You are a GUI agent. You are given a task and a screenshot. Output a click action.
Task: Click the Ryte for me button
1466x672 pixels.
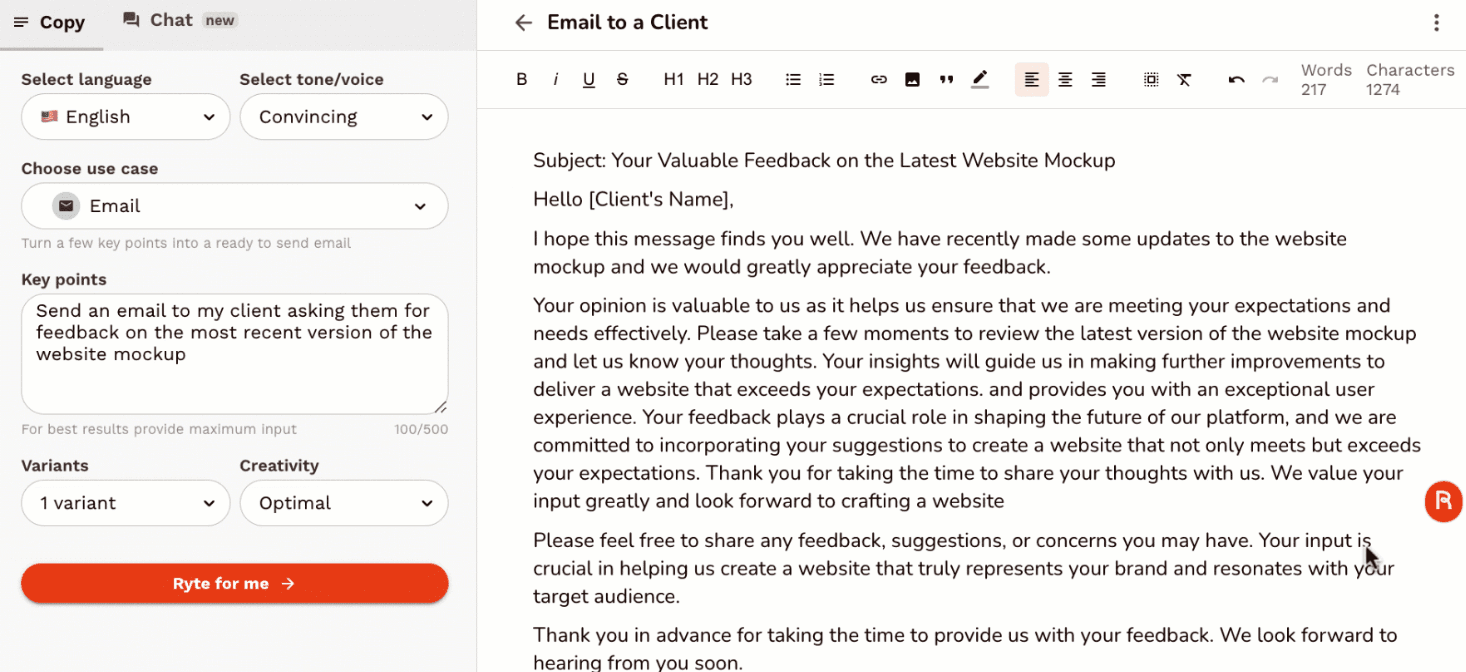[x=235, y=584]
